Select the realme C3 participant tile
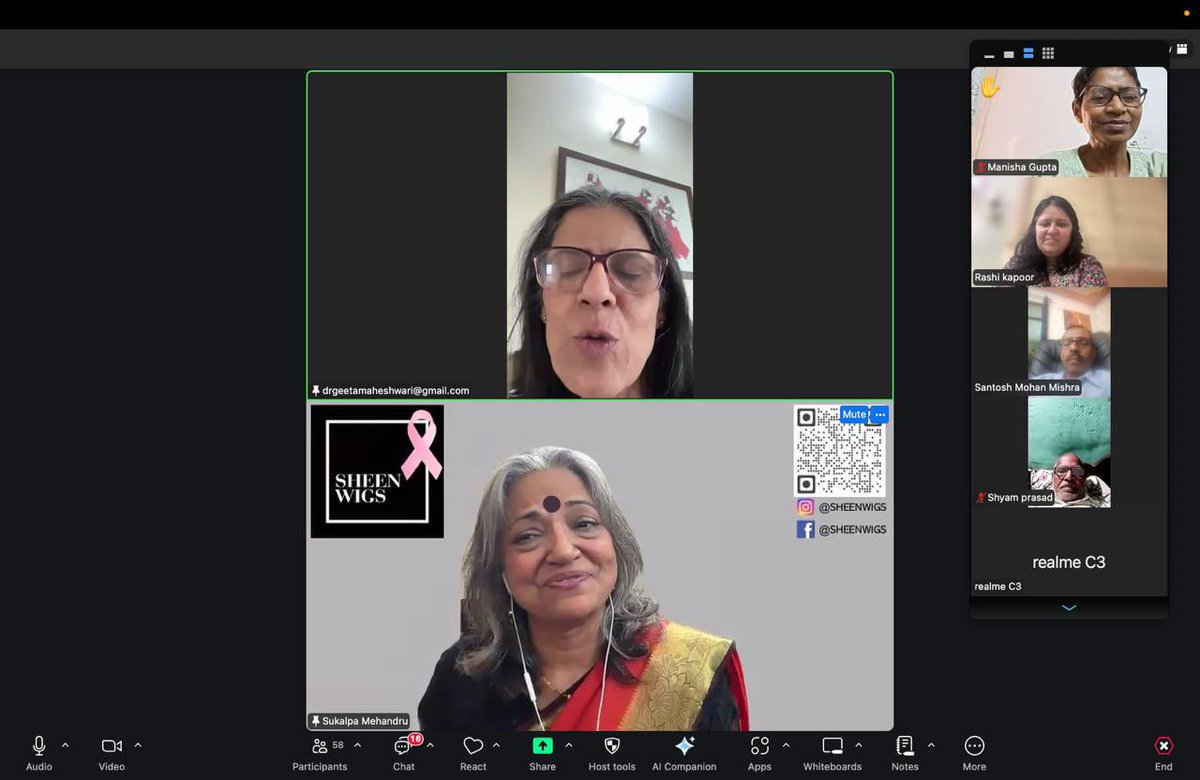 1069,552
